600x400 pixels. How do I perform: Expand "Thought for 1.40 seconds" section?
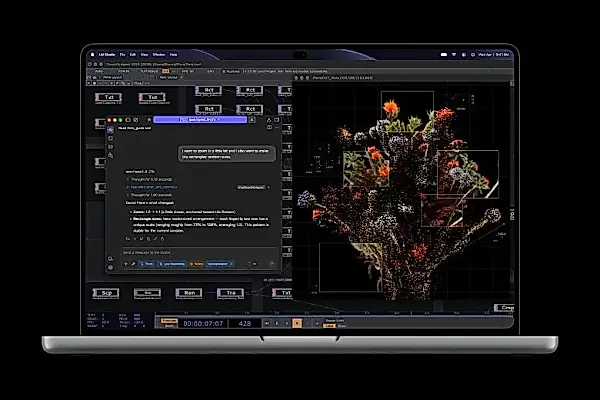coord(150,195)
